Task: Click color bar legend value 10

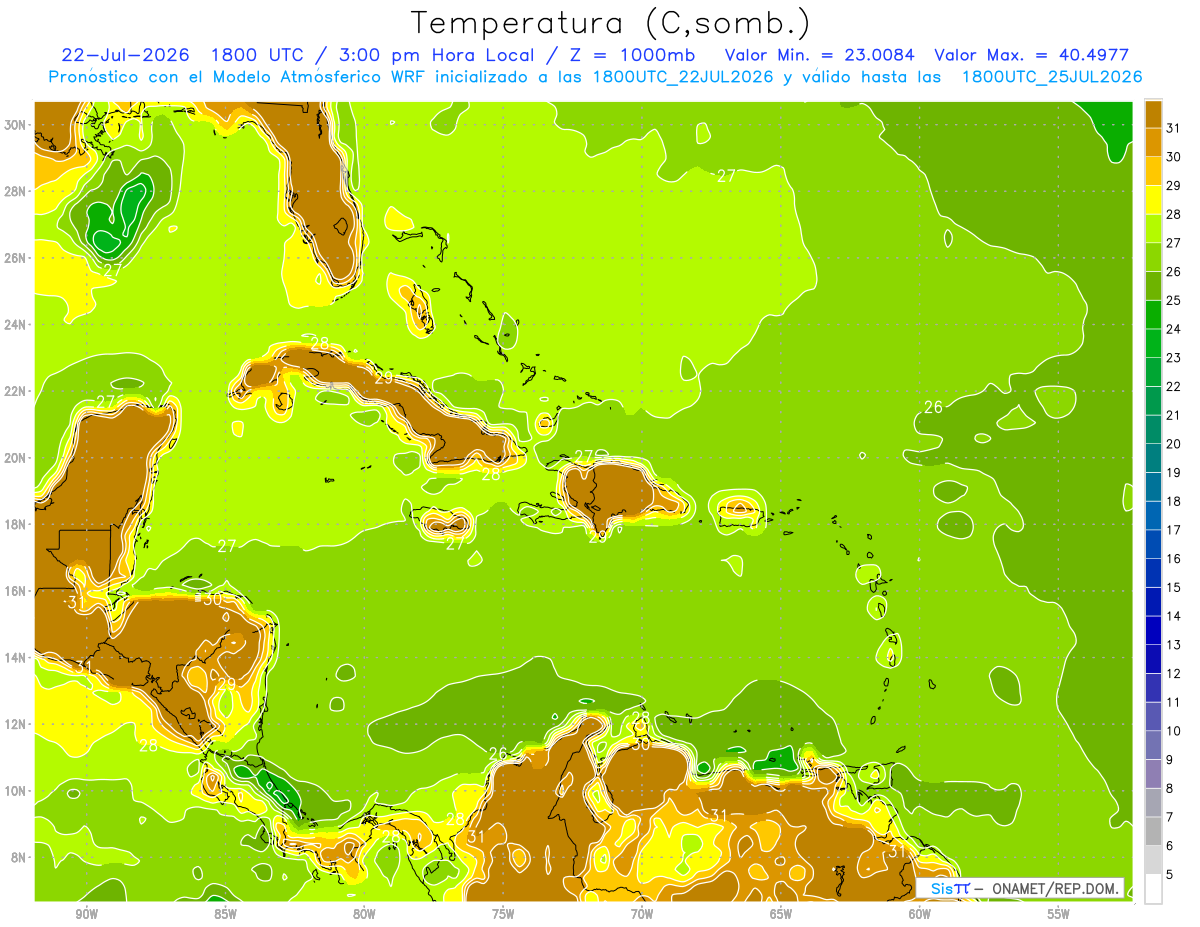Action: tap(1173, 731)
